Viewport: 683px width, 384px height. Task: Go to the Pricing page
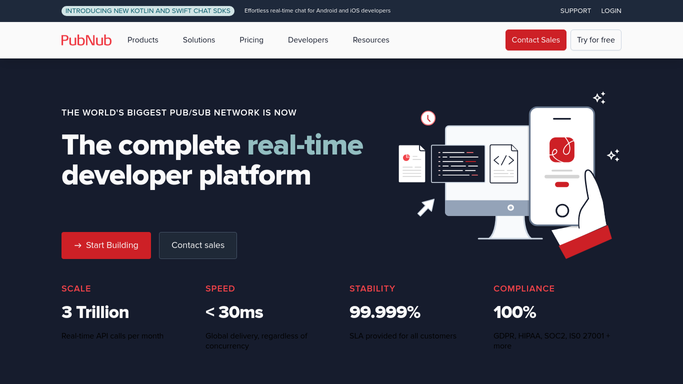tap(251, 40)
